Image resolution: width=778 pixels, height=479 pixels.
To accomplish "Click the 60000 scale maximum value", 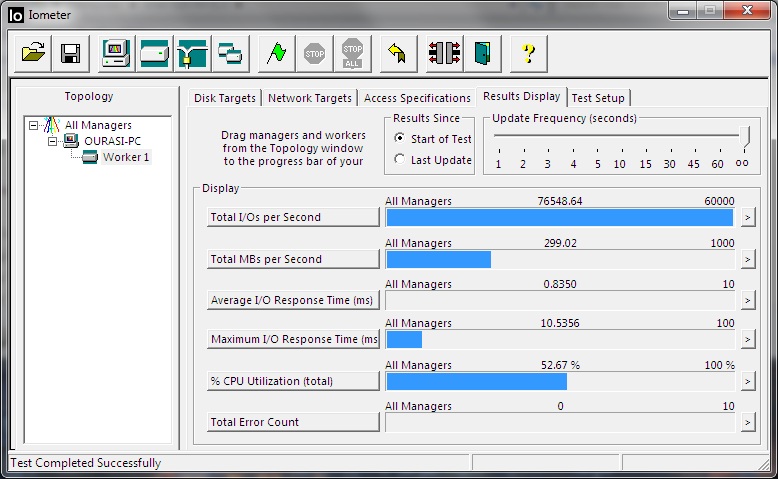I will [719, 201].
